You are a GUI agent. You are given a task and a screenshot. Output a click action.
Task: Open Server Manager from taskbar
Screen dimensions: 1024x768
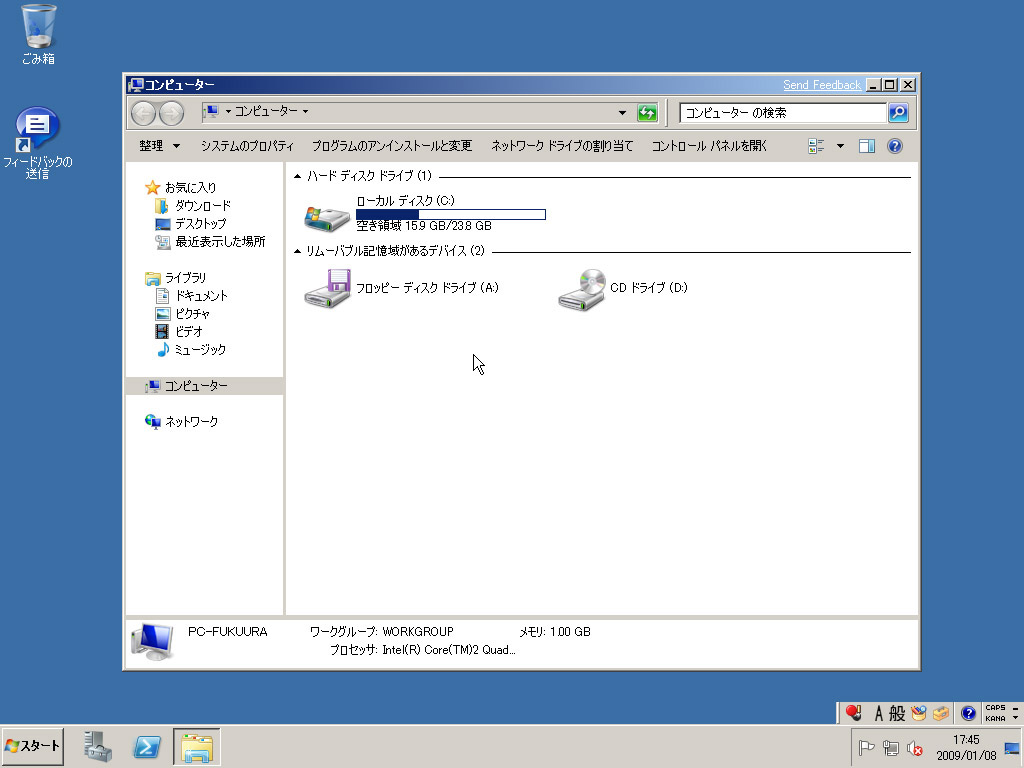click(x=98, y=746)
